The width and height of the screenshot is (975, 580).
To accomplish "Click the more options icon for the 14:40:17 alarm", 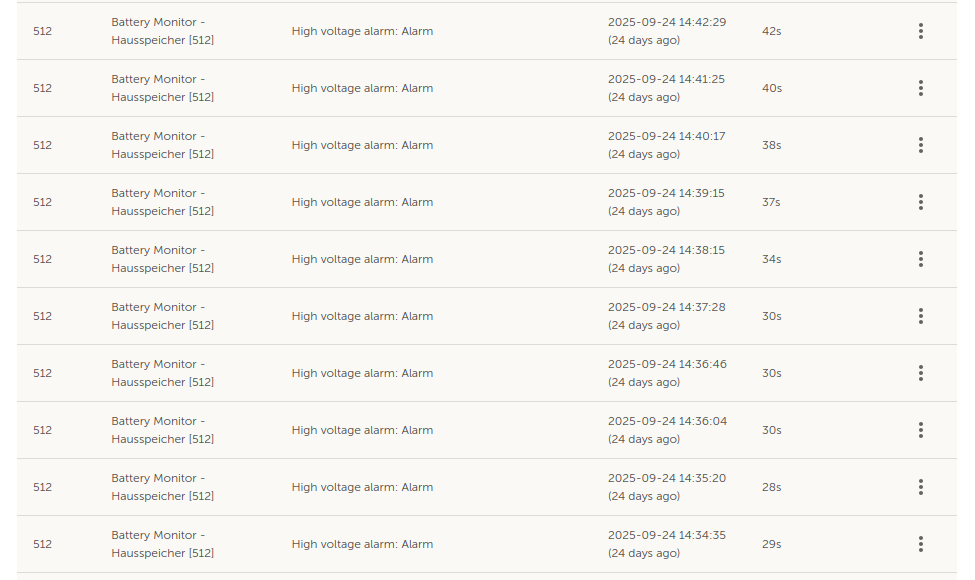I will (x=920, y=145).
